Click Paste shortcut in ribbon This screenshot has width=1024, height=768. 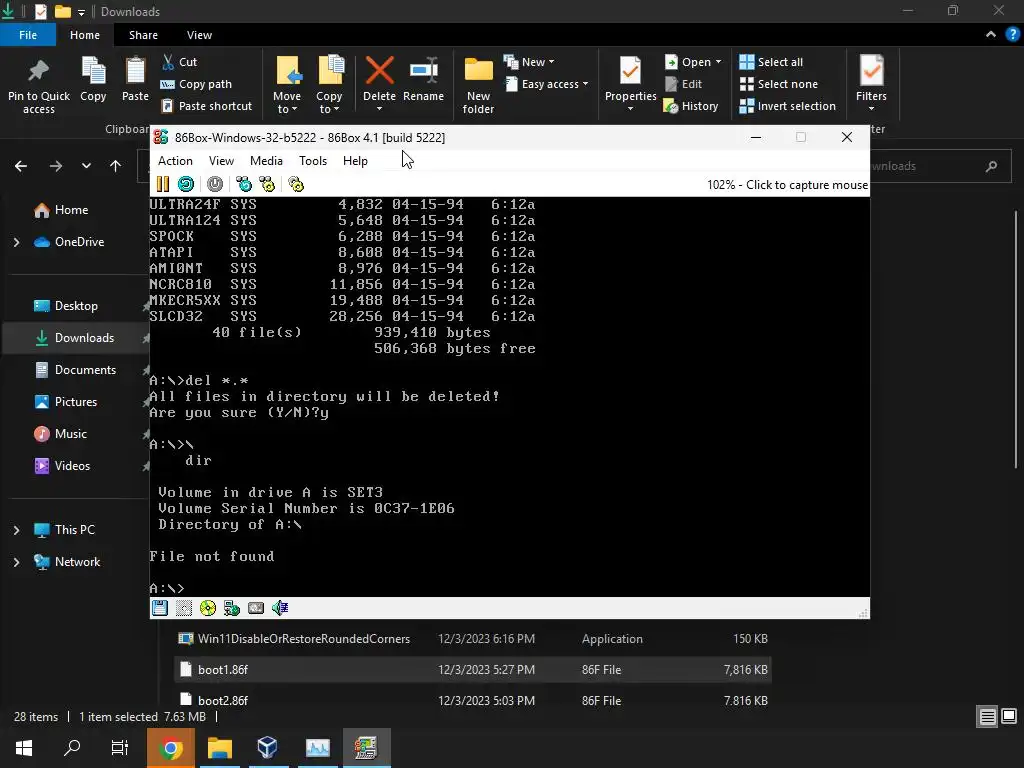pyautogui.click(x=206, y=106)
